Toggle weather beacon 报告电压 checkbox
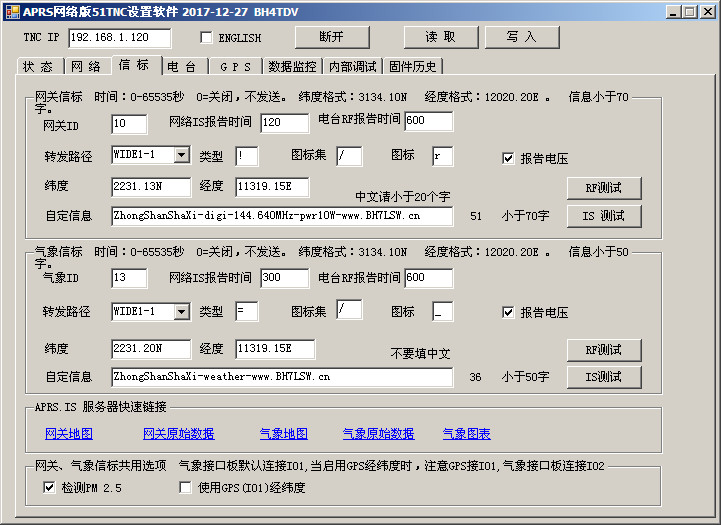Screen dimensions: 721x525 pos(508,313)
